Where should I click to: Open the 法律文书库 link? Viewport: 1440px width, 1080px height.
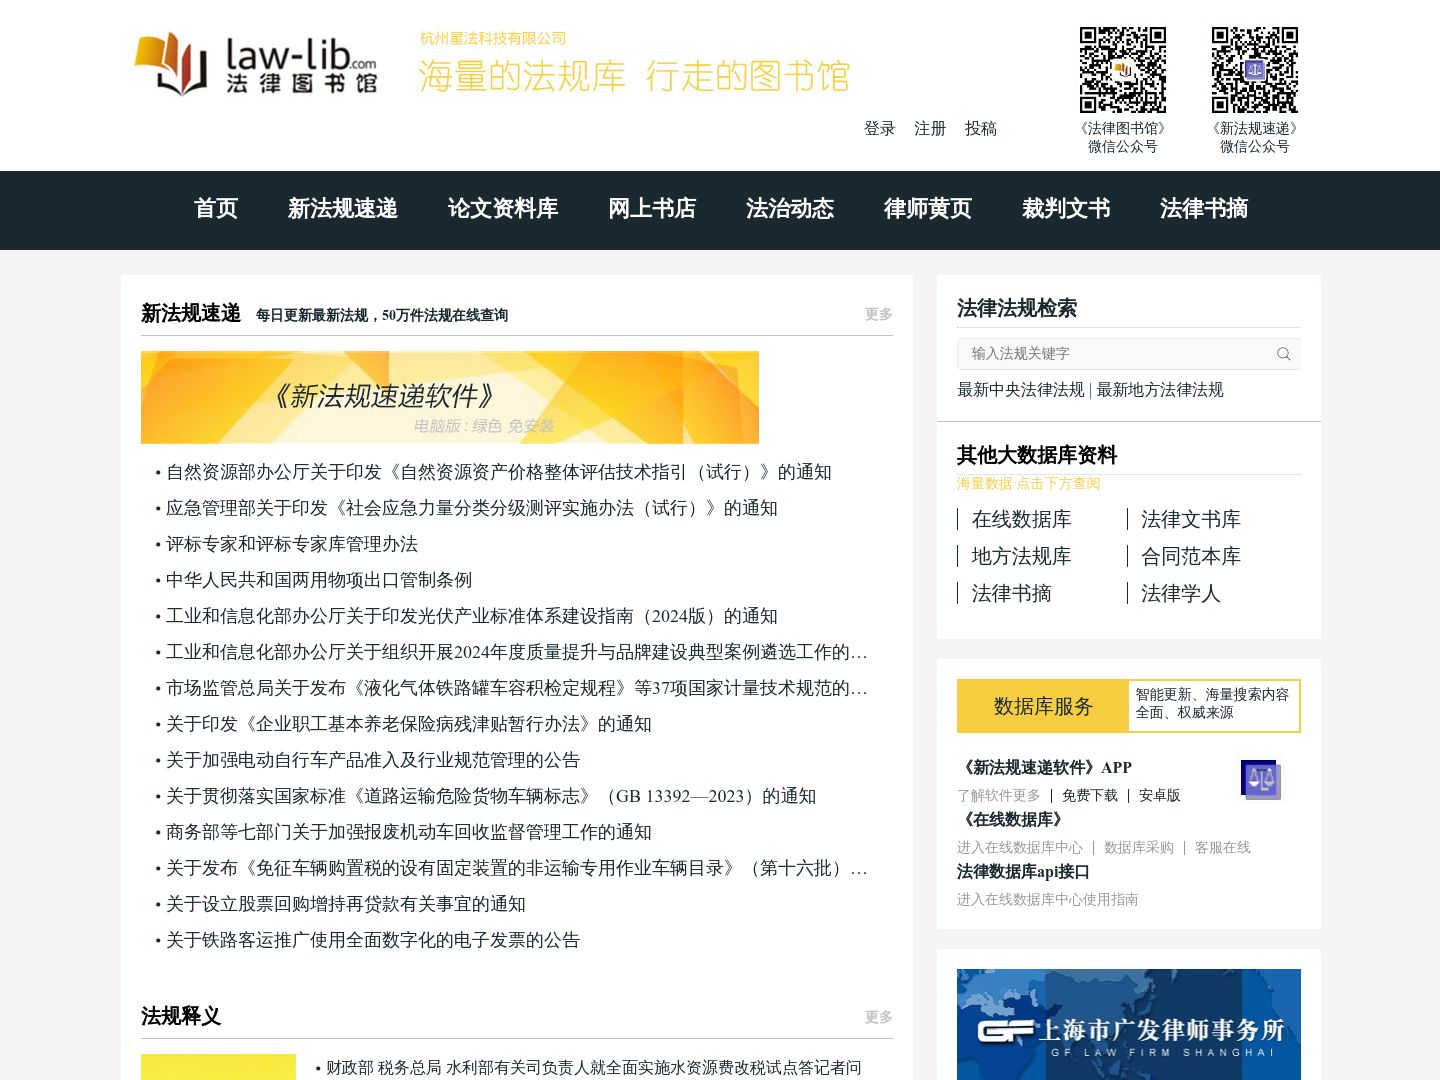coord(1191,520)
